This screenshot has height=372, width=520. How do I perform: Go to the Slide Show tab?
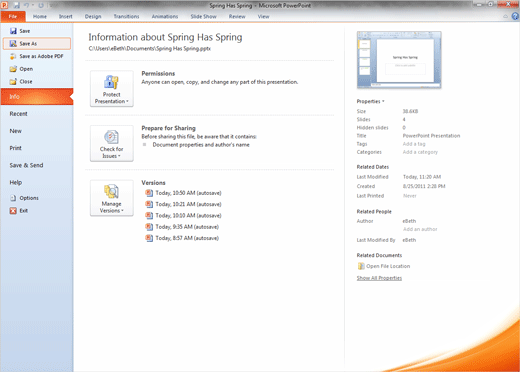tap(203, 16)
